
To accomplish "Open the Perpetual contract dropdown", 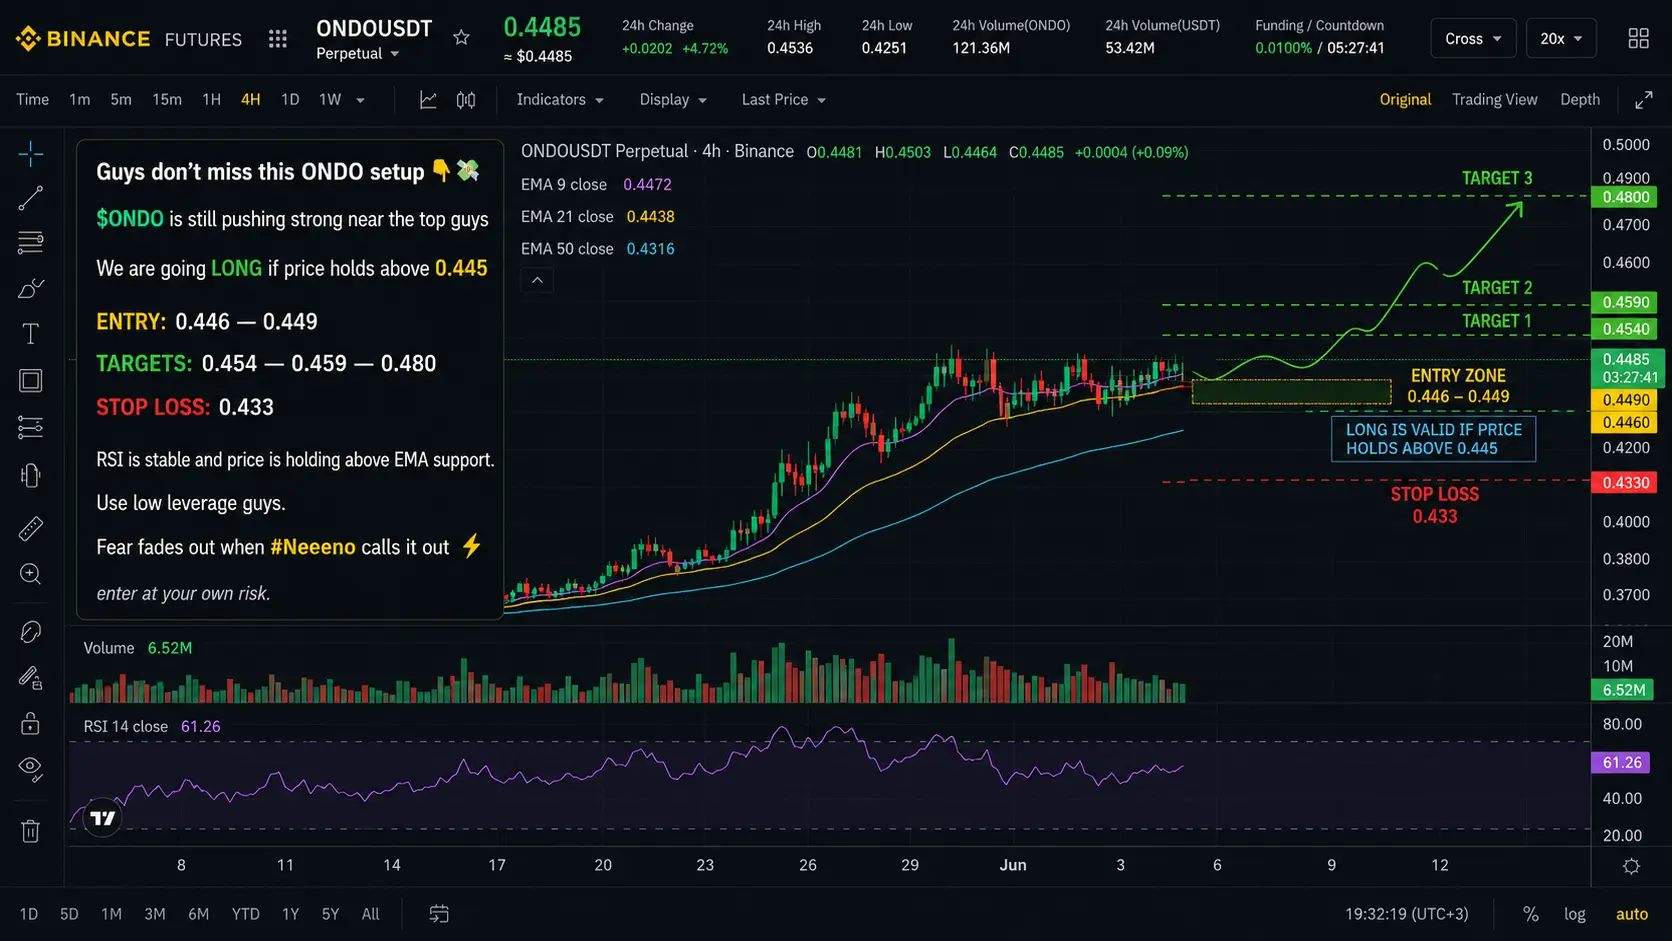I will click(x=358, y=54).
